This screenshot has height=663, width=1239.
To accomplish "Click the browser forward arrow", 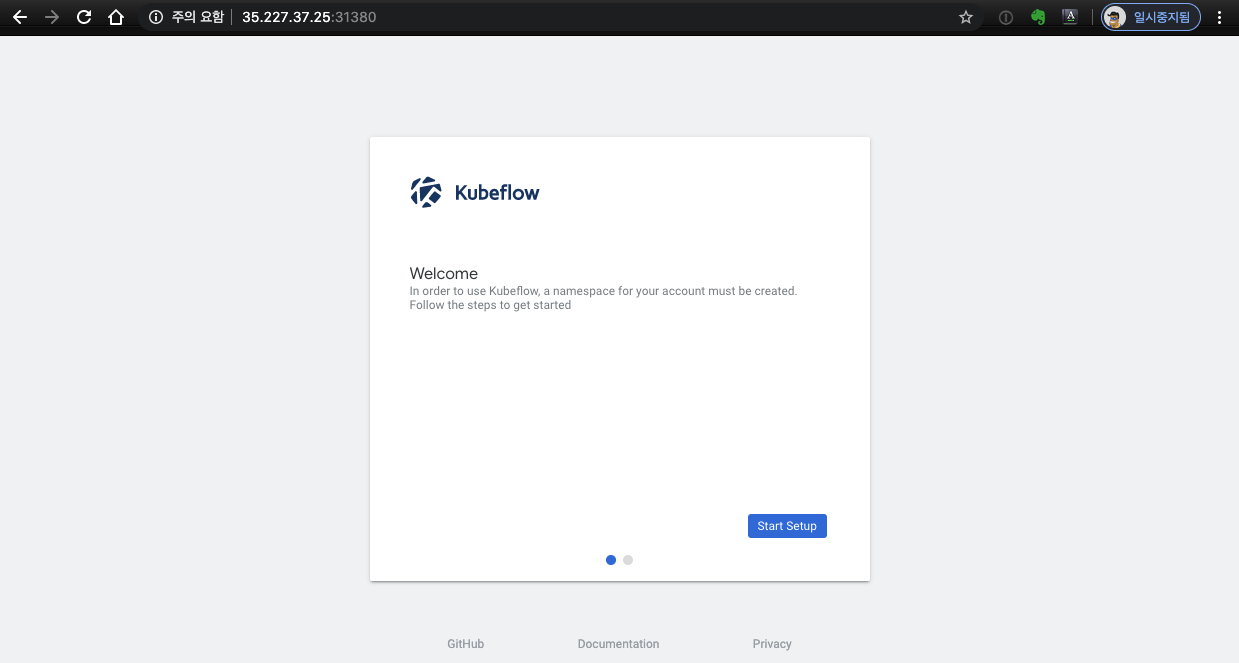I will (51, 17).
